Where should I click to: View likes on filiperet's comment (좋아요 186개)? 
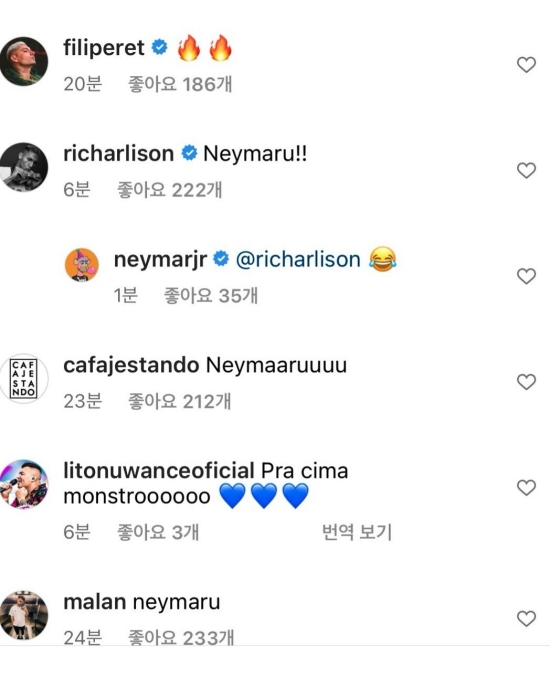[x=180, y=84]
